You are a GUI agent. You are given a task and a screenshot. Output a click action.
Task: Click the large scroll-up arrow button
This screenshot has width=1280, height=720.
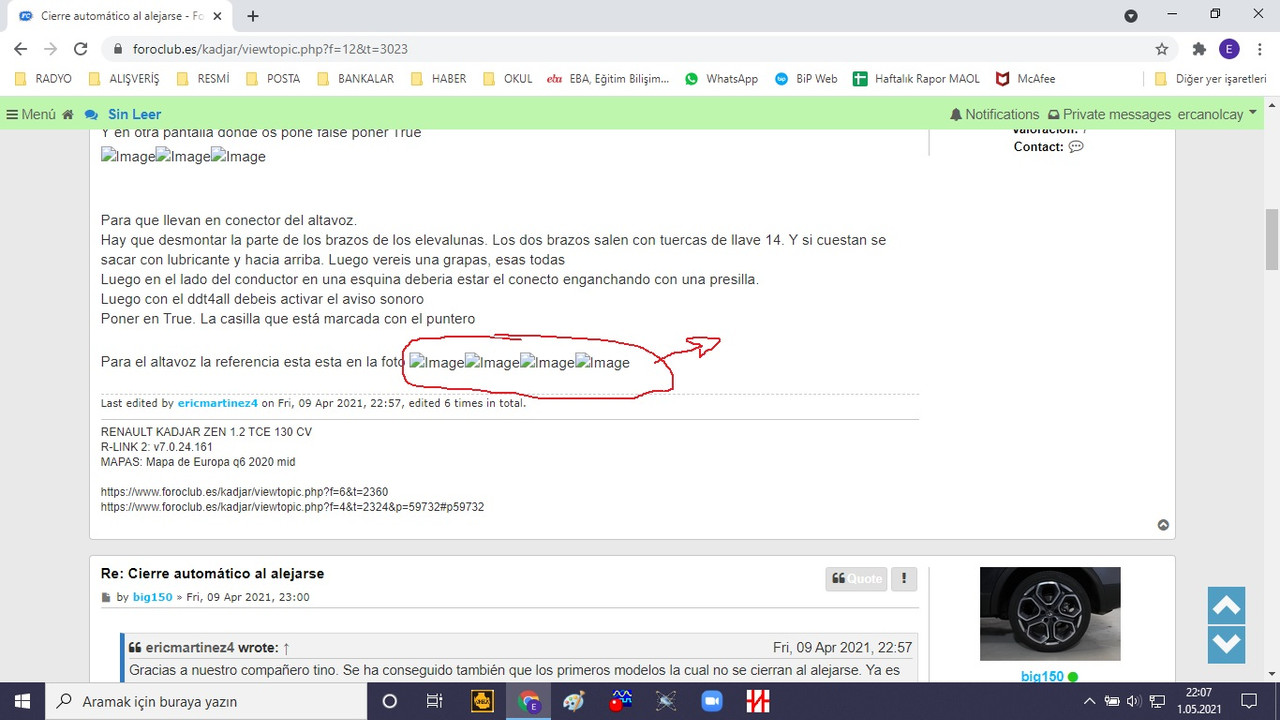pos(1226,605)
